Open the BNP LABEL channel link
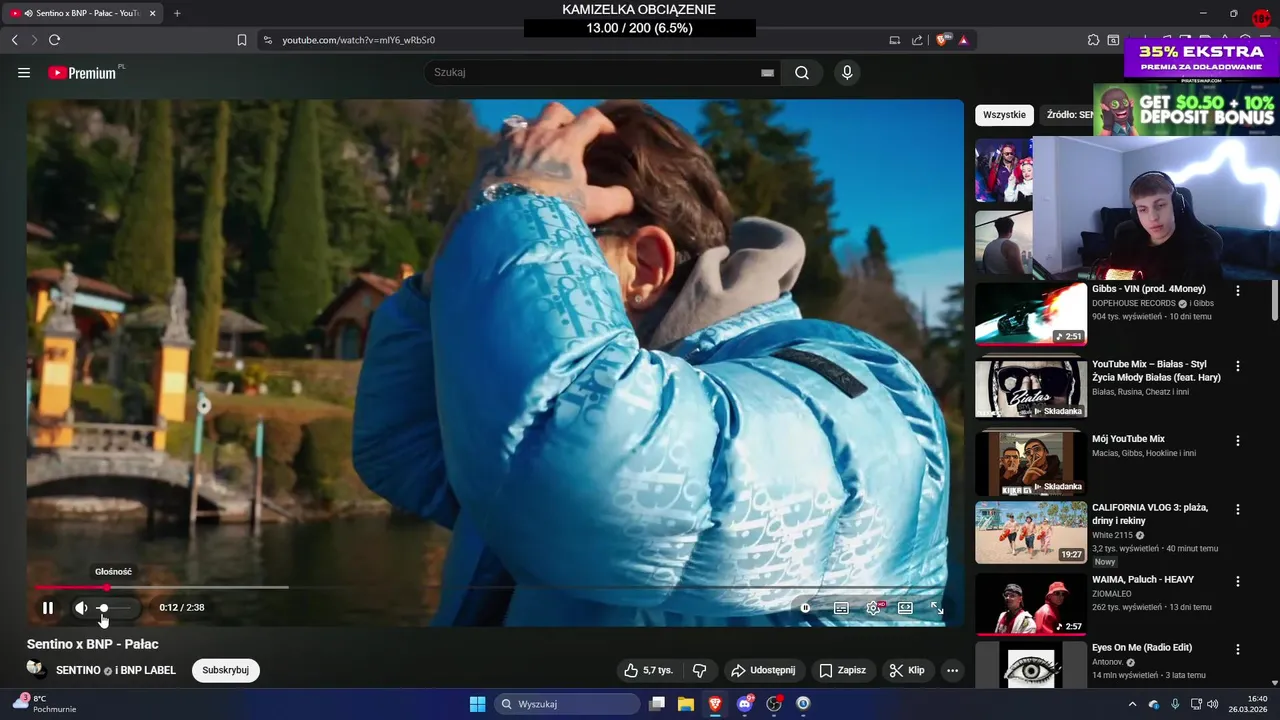 pyautogui.click(x=148, y=670)
